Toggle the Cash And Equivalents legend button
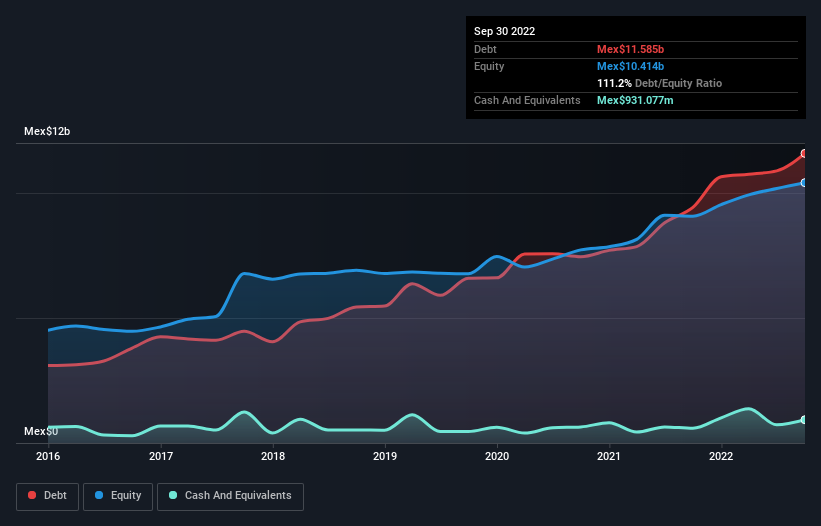This screenshot has width=821, height=526. pyautogui.click(x=230, y=496)
